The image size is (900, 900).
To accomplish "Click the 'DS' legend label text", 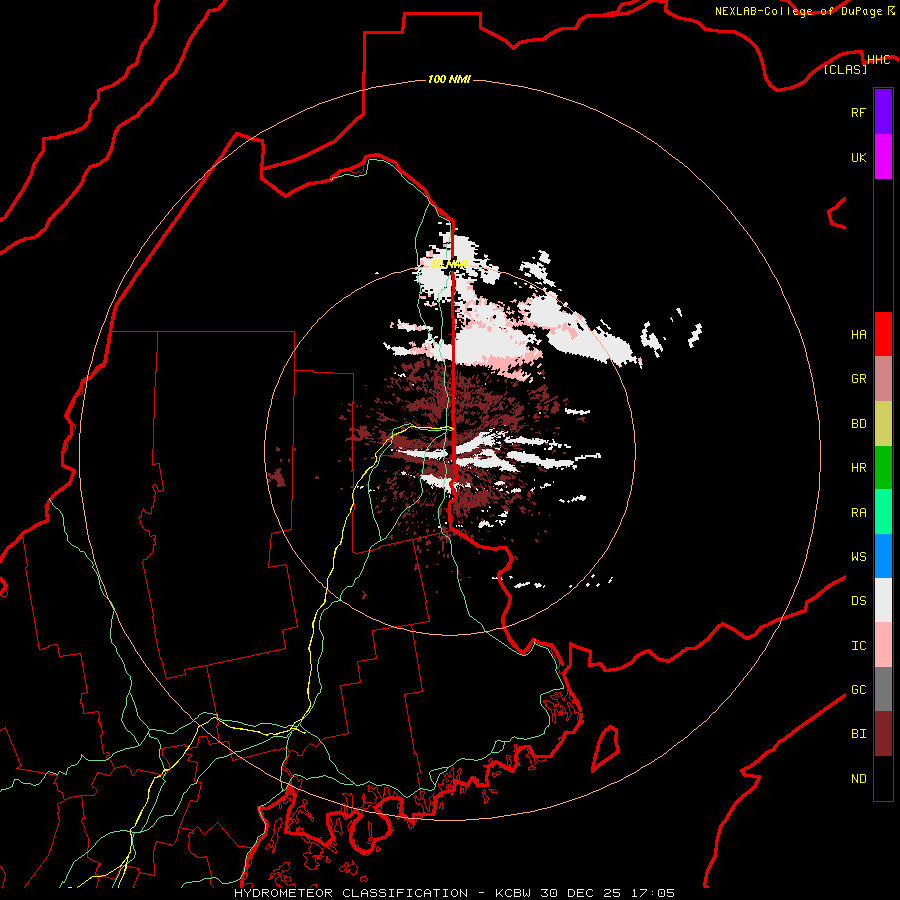I will (x=858, y=600).
